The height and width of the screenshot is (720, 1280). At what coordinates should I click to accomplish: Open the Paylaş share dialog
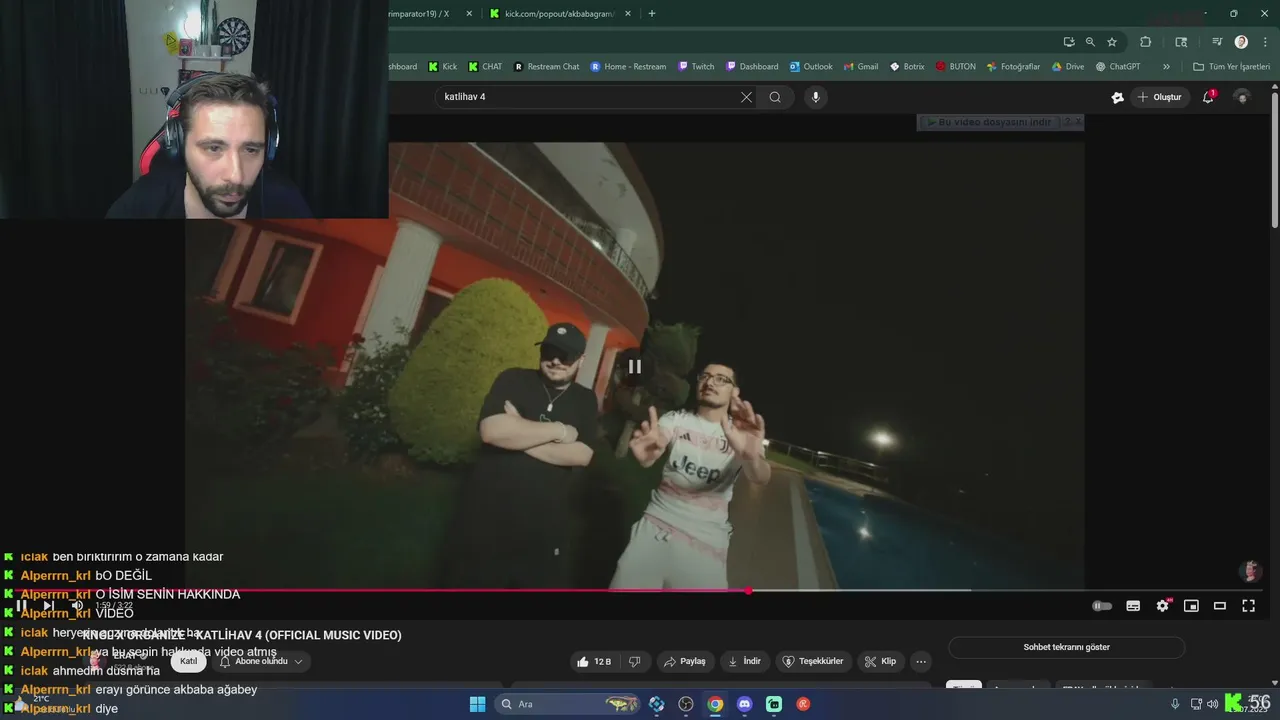click(685, 661)
